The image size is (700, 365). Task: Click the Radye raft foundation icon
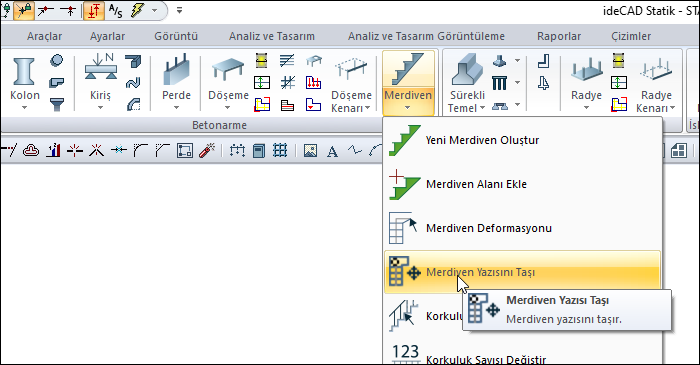pyautogui.click(x=586, y=71)
